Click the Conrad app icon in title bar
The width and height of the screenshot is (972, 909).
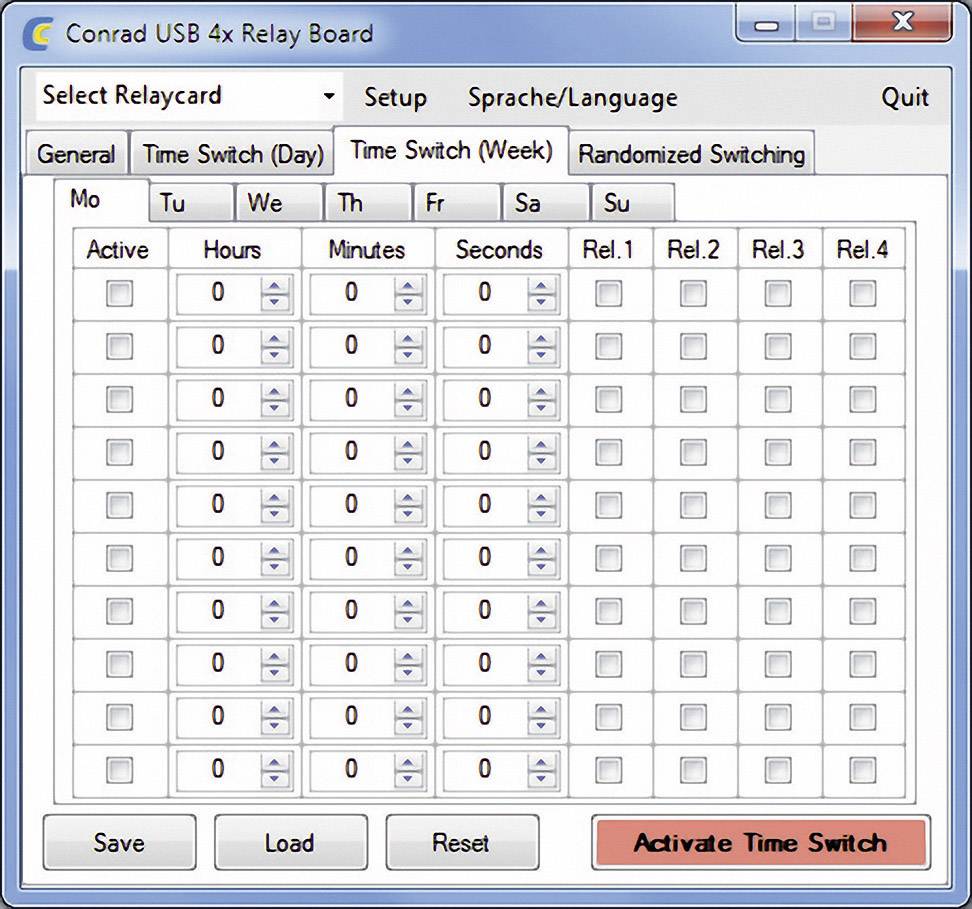[38, 33]
